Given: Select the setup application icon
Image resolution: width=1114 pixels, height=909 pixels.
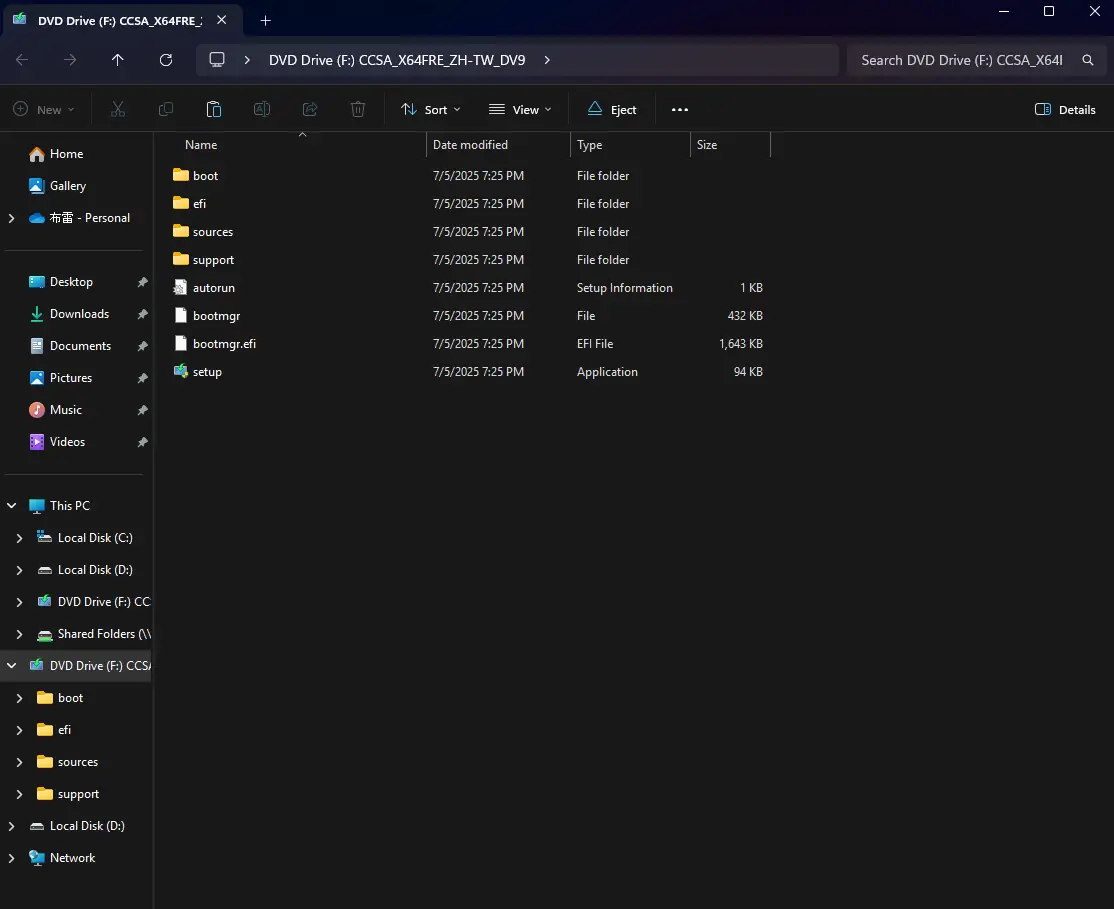Looking at the screenshot, I should 180,372.
